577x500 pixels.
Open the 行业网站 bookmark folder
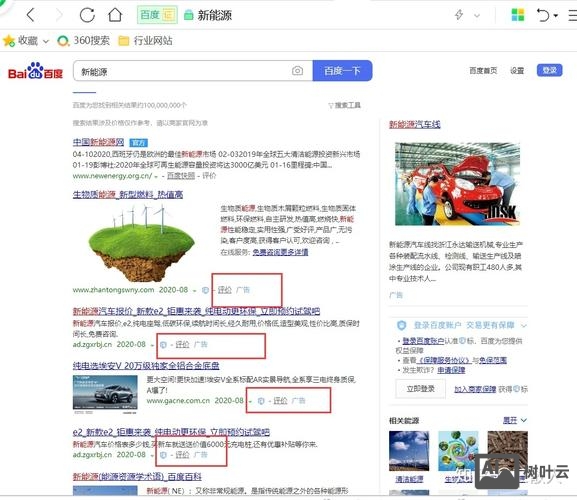coord(145,40)
